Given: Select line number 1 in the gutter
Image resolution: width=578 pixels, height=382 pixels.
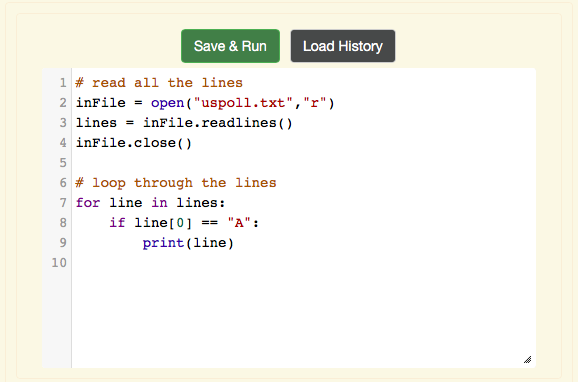Looking at the screenshot, I should point(63,83).
